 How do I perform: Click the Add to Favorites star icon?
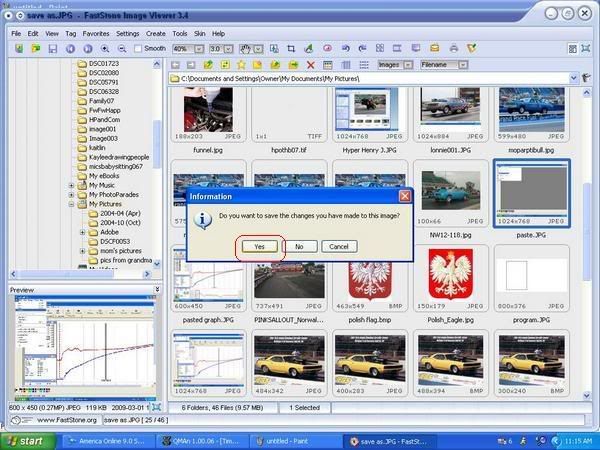(x=241, y=65)
